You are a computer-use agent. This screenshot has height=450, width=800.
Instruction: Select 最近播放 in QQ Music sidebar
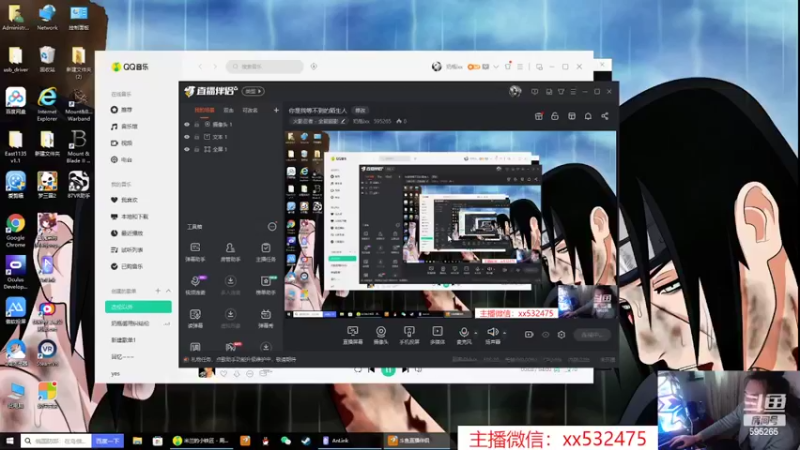pyautogui.click(x=127, y=233)
